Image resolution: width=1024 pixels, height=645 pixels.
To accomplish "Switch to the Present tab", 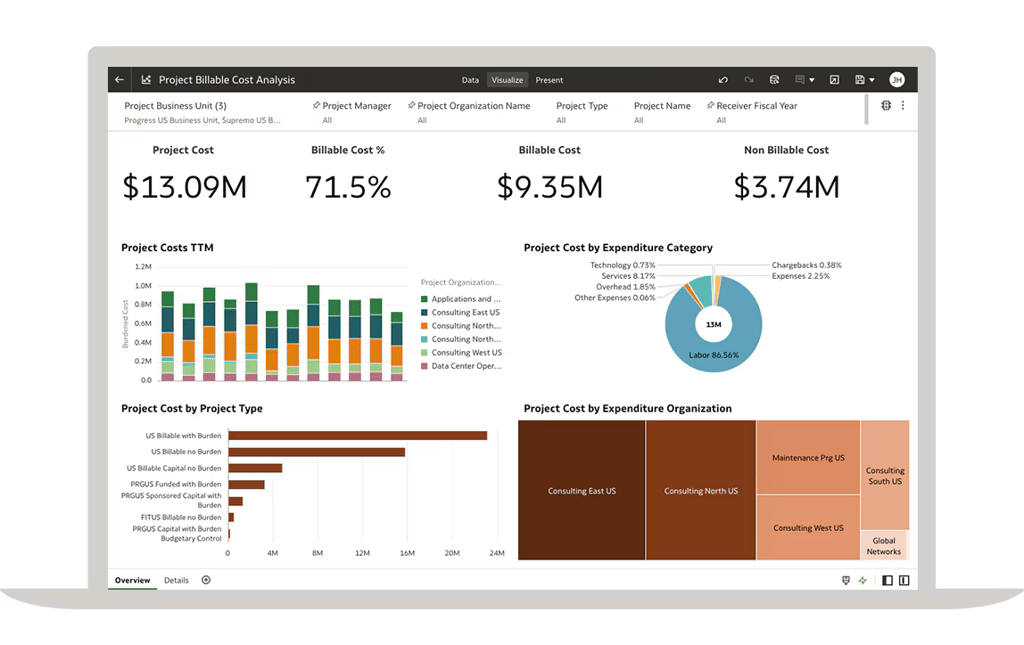I will [x=549, y=80].
